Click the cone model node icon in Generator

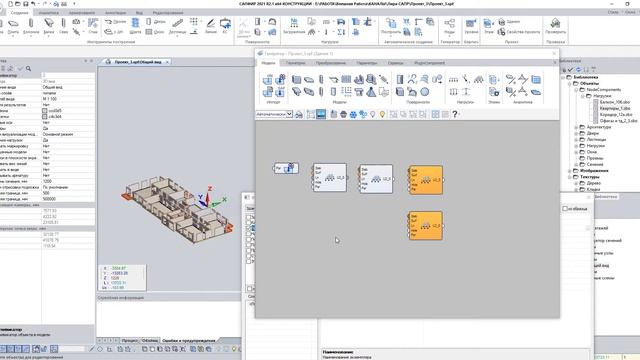(371, 92)
